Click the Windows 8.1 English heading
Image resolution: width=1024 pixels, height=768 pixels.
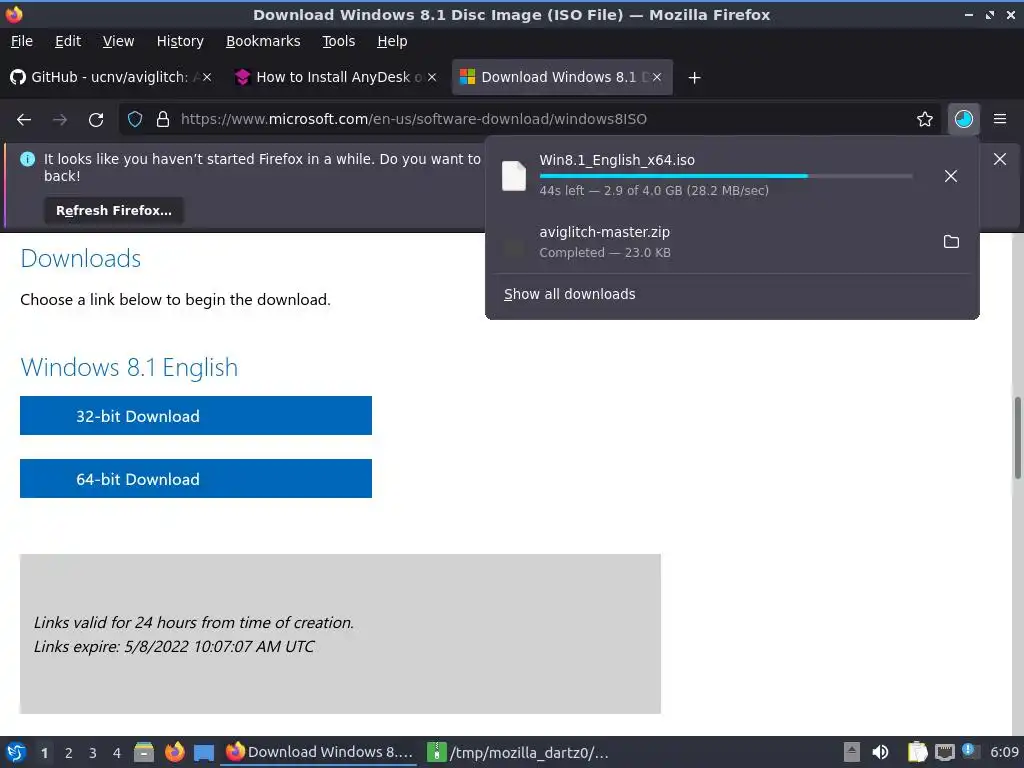coord(129,367)
